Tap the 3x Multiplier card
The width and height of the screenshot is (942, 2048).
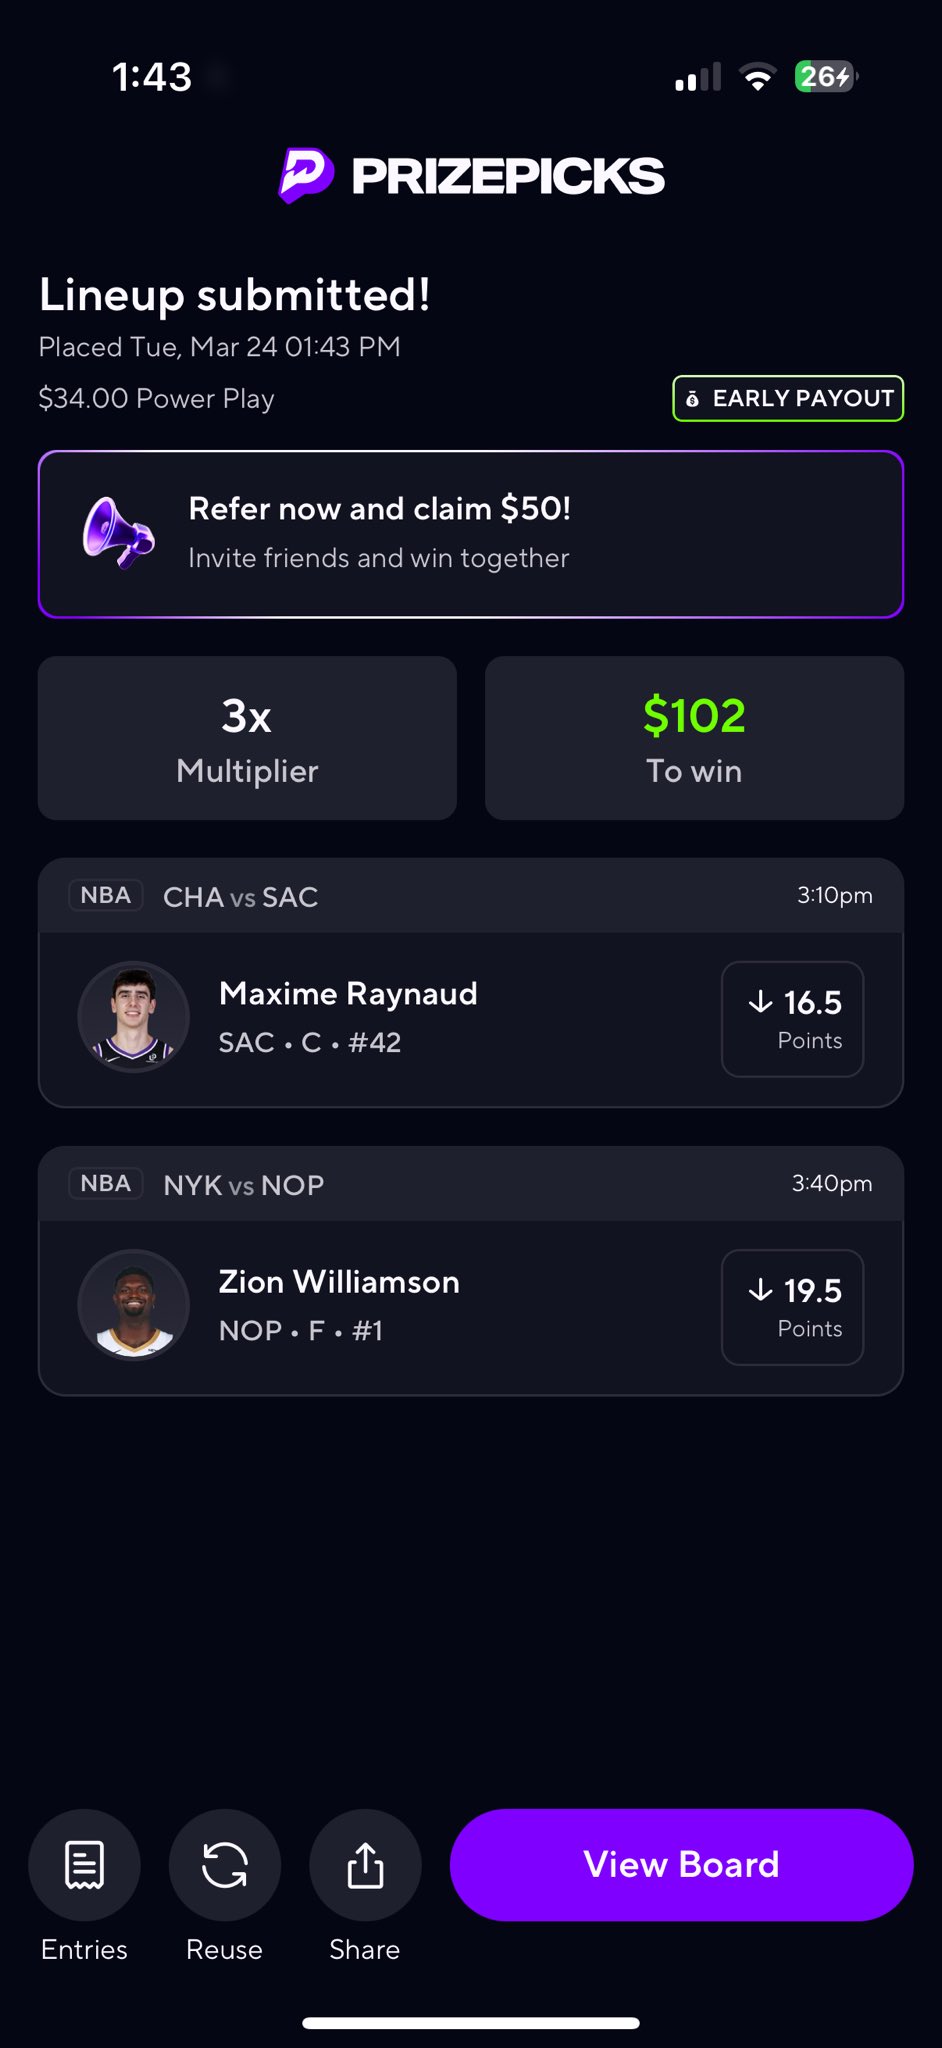[247, 738]
